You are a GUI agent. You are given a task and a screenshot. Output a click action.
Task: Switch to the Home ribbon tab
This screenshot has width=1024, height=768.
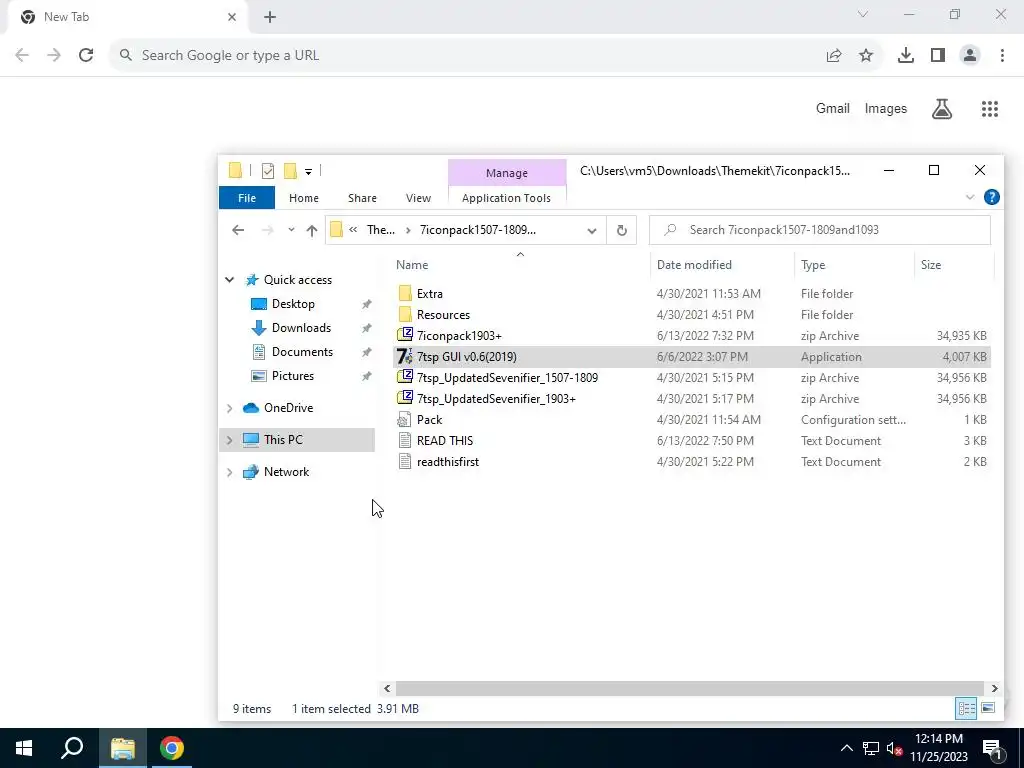[x=304, y=198]
